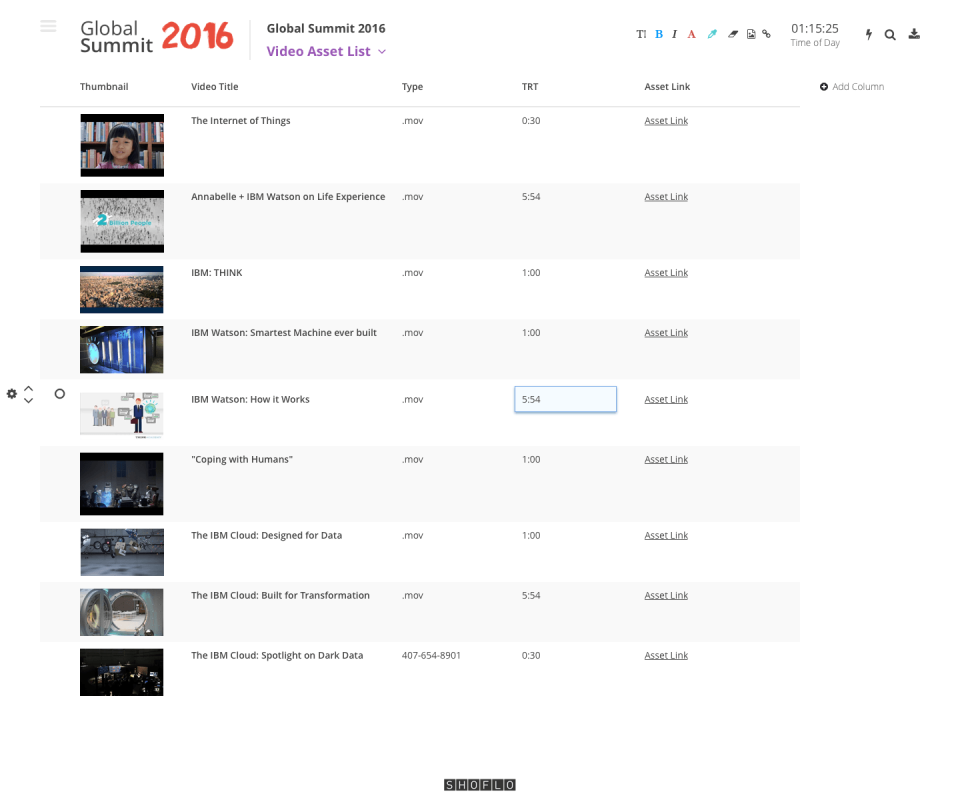Open the font color tool (red A)
Viewport: 960px width, 800px height.
(691, 33)
